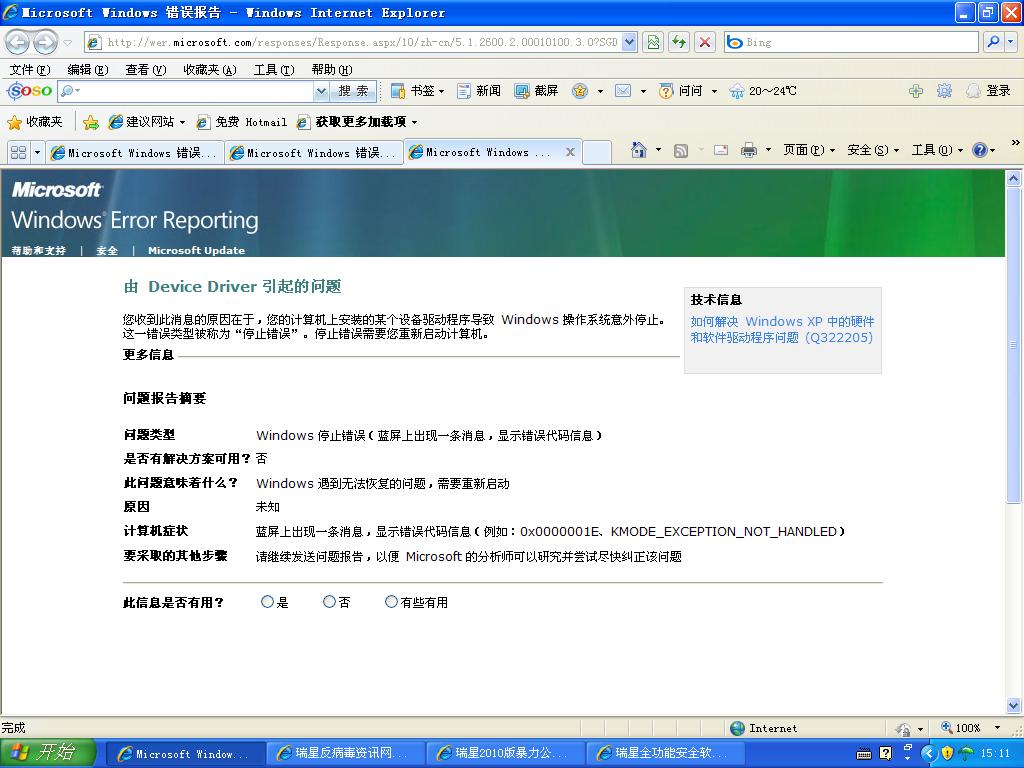This screenshot has width=1024, height=768.
Task: Expand the Quick Tabs list arrow
Action: [x=37, y=152]
